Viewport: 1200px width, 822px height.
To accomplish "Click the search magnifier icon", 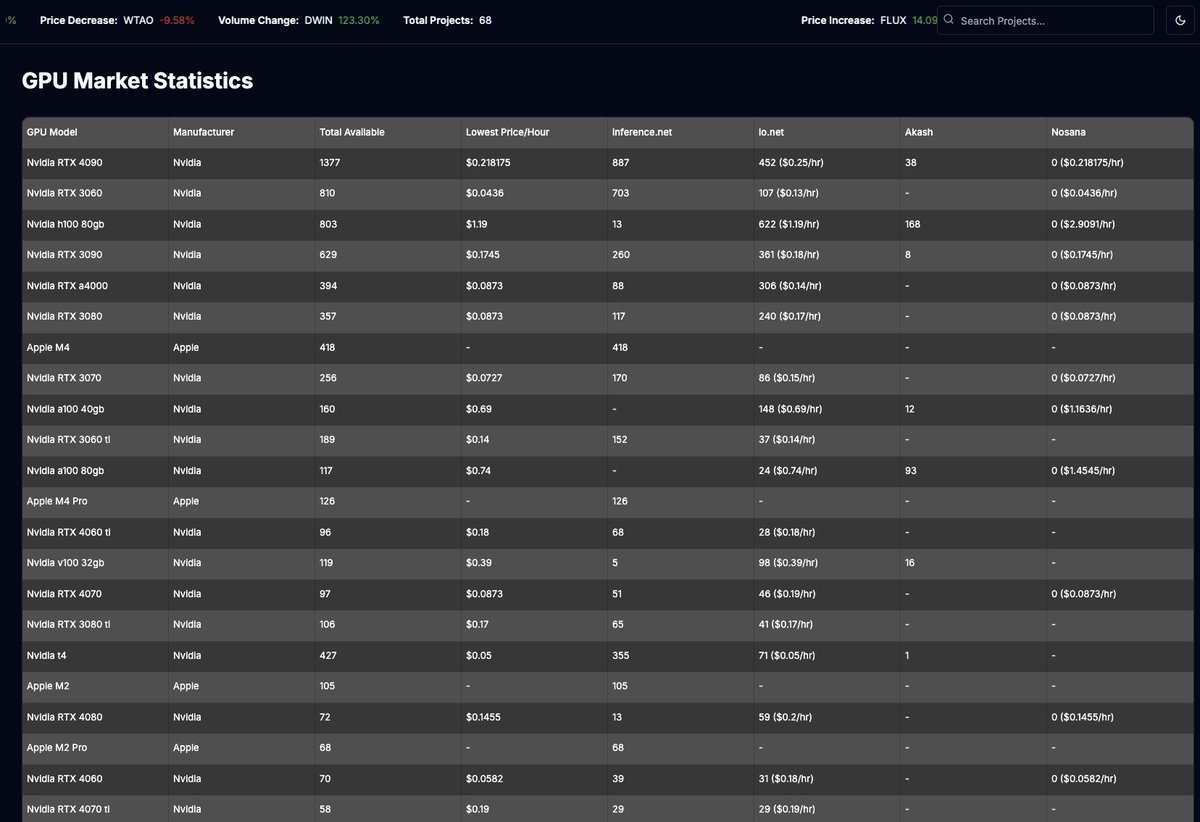I will pyautogui.click(x=949, y=20).
